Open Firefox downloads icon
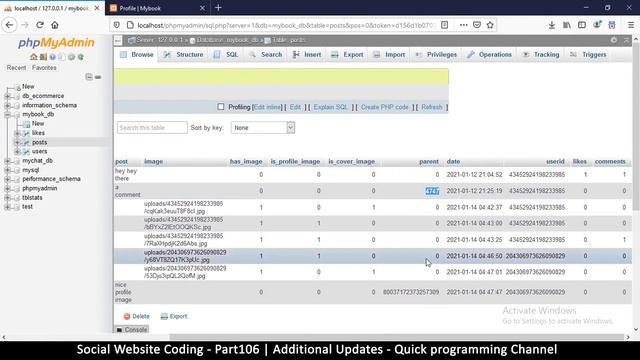Screen dimensions: 640x360 (551, 25)
